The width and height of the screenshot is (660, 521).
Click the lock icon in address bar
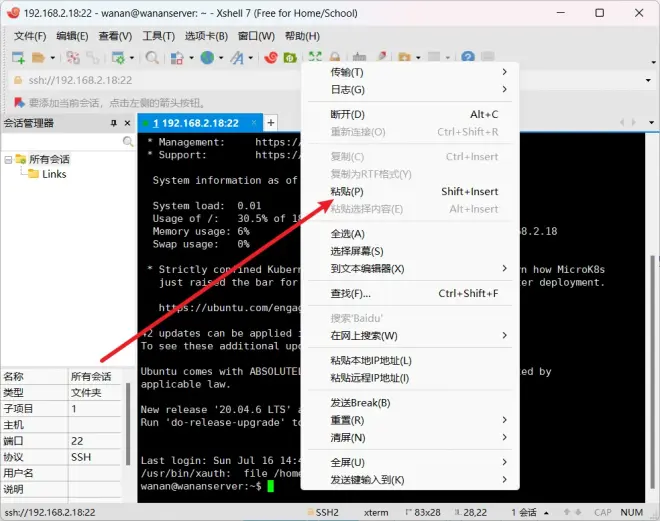(18, 80)
